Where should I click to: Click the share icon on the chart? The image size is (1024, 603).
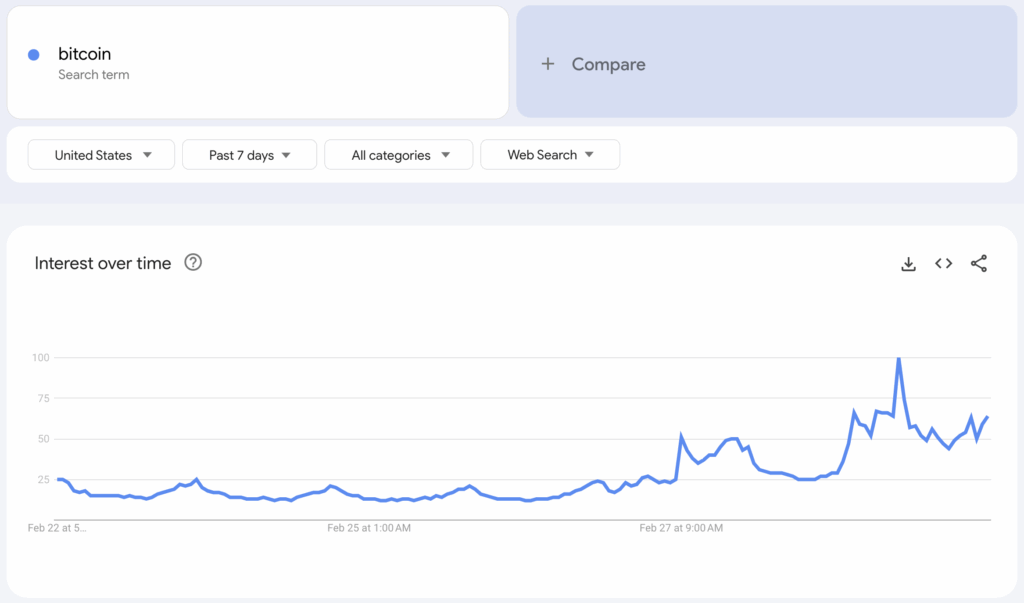[x=978, y=263]
